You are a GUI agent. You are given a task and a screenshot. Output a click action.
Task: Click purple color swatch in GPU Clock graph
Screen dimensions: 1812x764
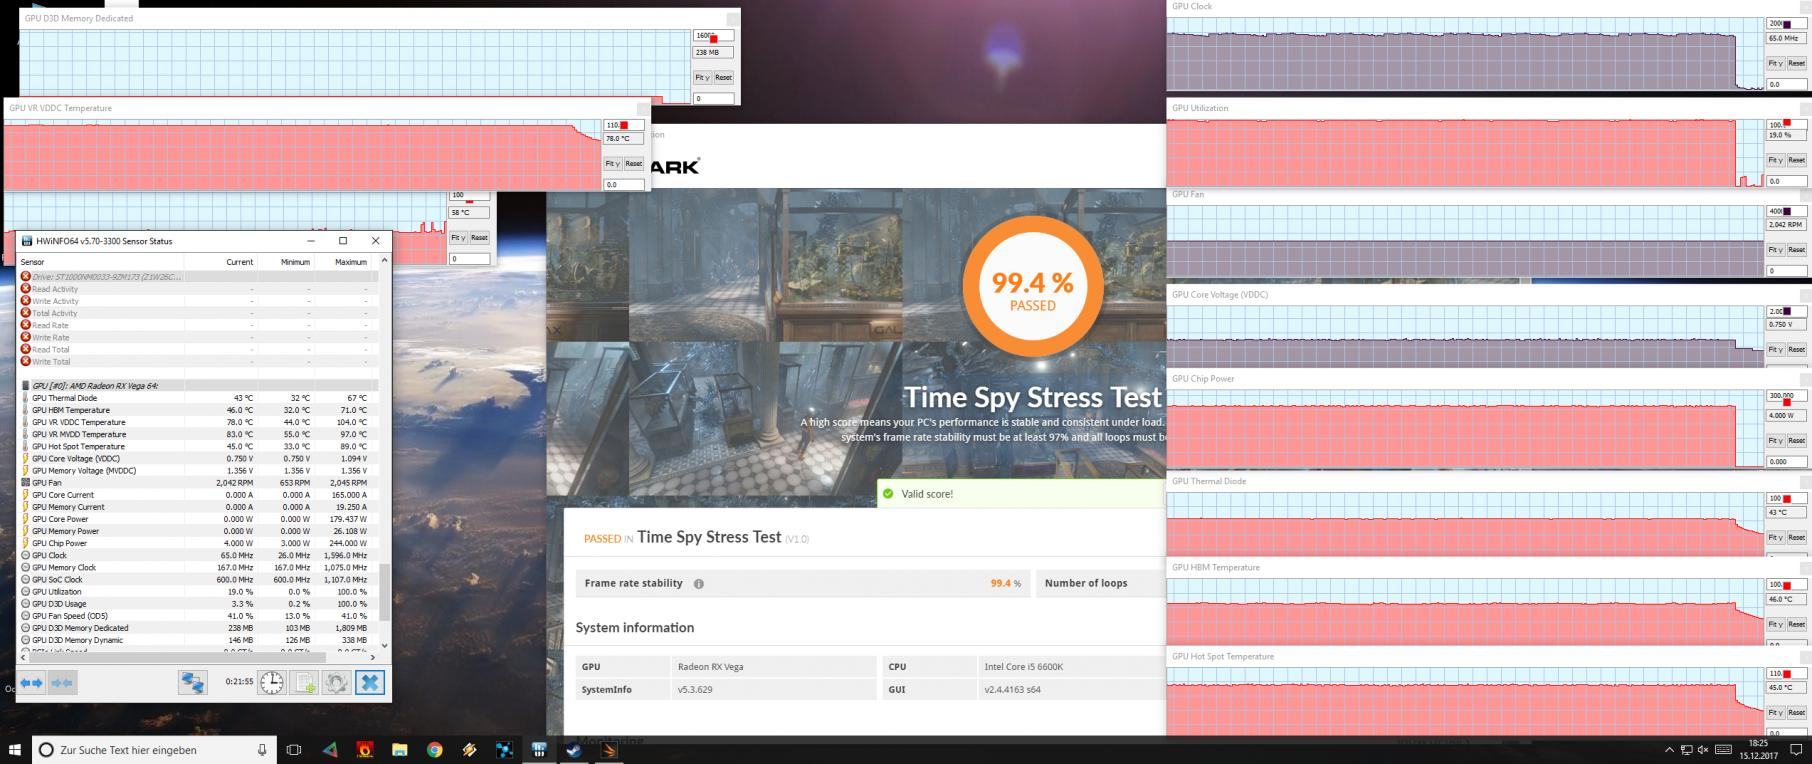[x=1786, y=23]
